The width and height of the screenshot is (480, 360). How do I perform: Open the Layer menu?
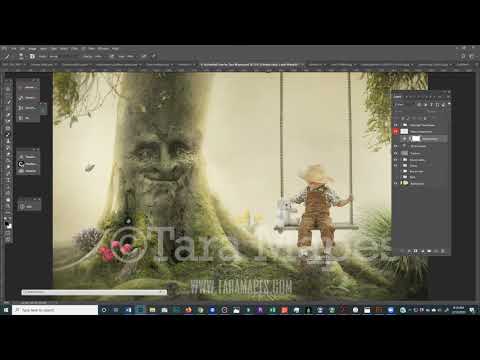pyautogui.click(x=43, y=48)
